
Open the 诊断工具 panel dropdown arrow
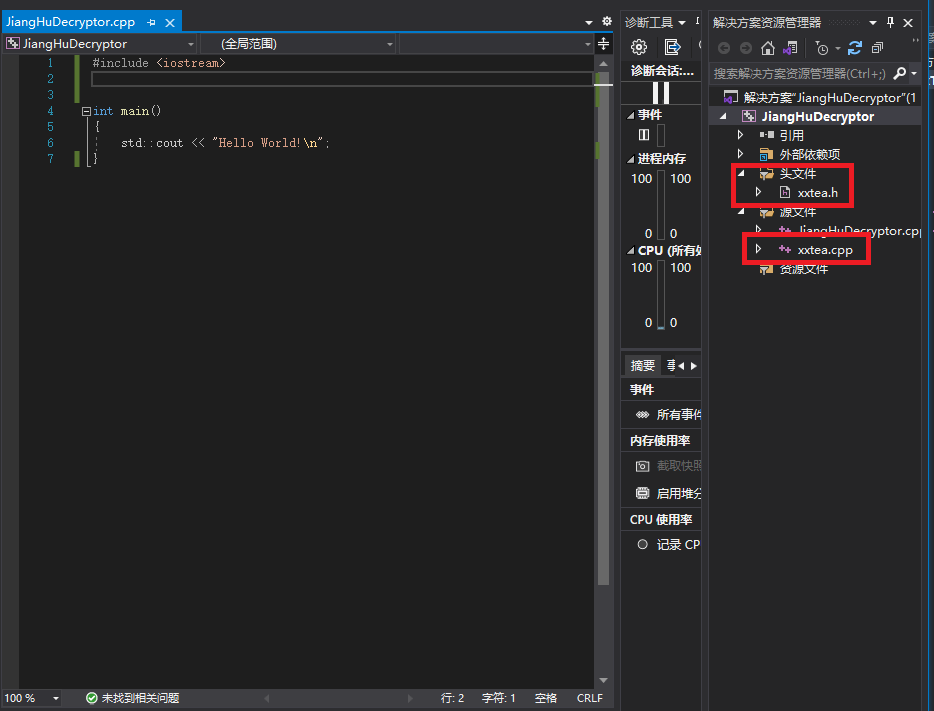pos(681,23)
